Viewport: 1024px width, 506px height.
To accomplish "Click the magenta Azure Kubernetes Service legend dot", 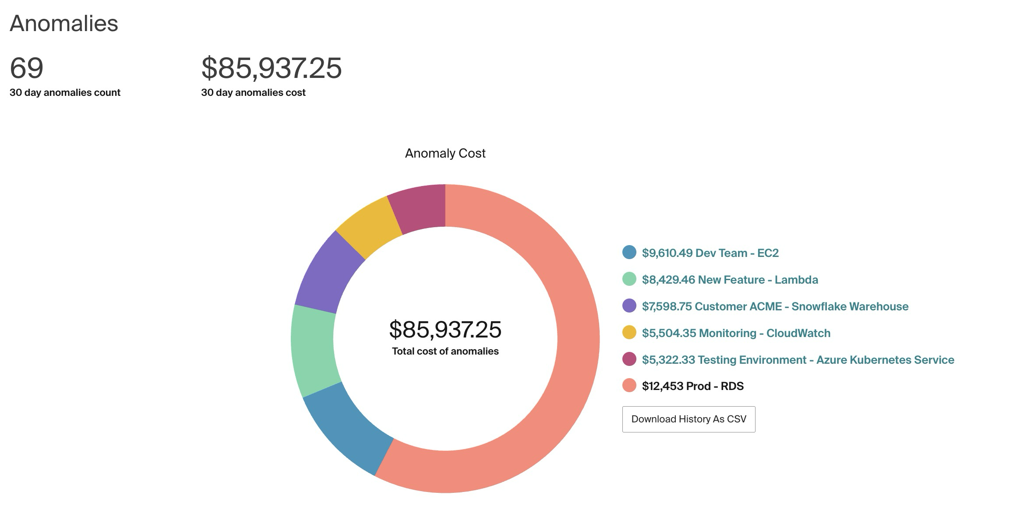I will (629, 360).
